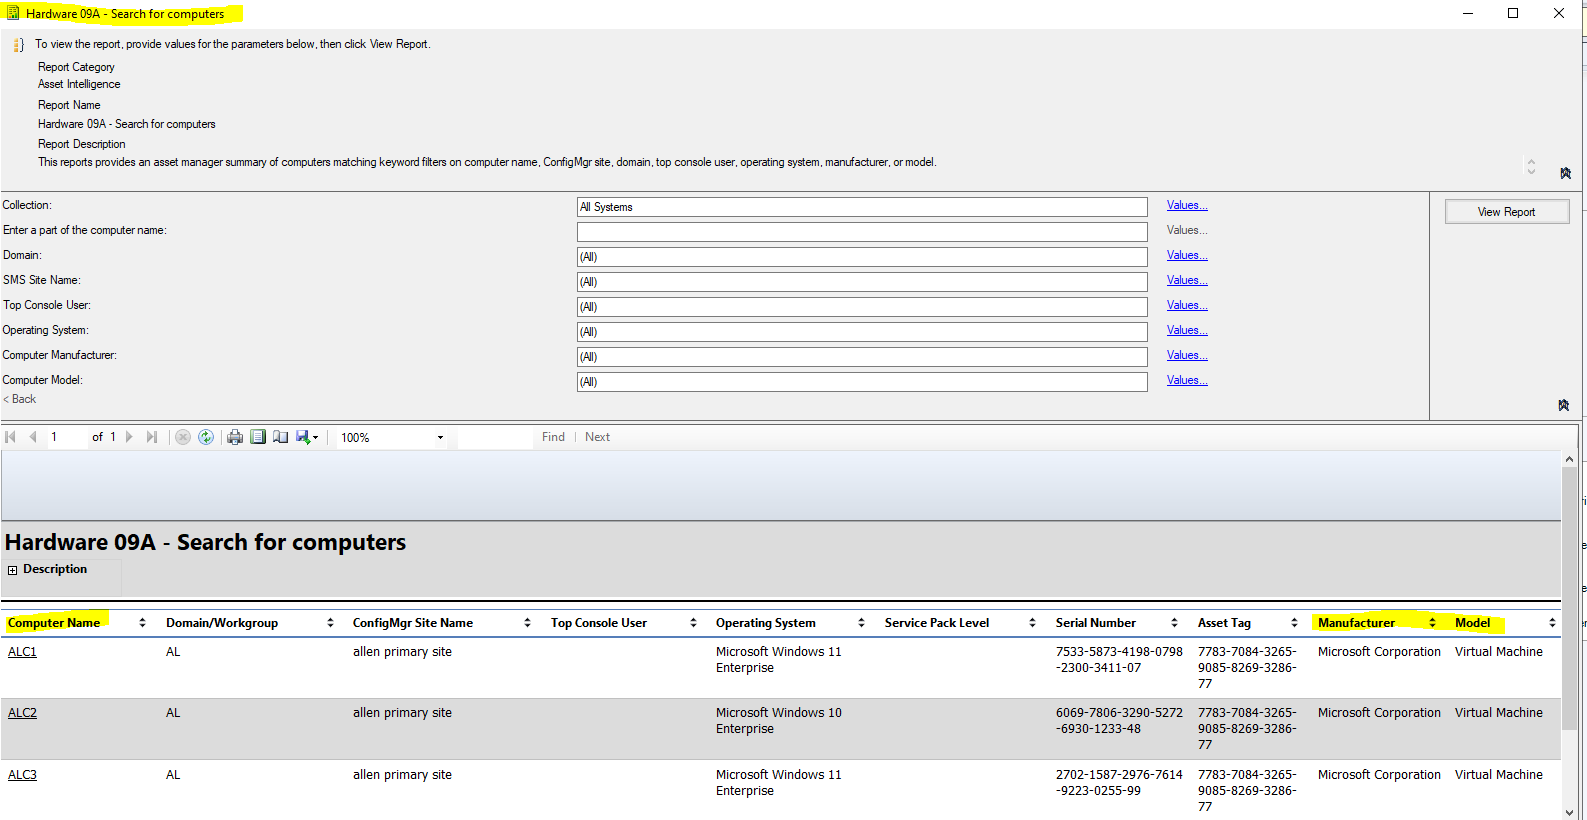Jump to the last report page
The width and height of the screenshot is (1587, 820).
click(x=151, y=437)
